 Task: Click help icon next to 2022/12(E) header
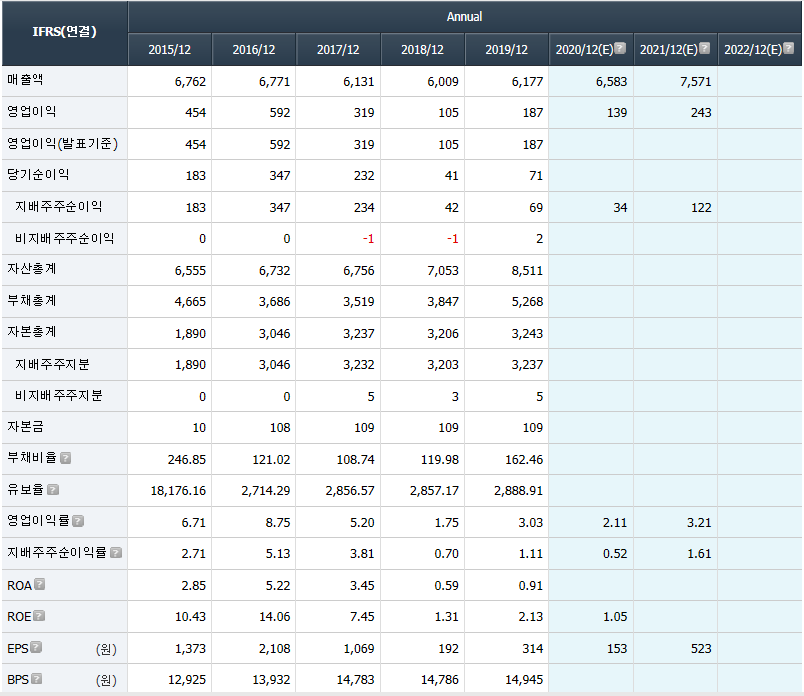coord(789,48)
